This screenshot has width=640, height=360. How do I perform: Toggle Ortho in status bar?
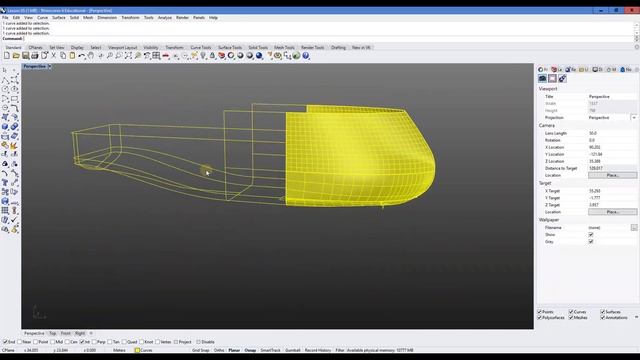[x=219, y=350]
